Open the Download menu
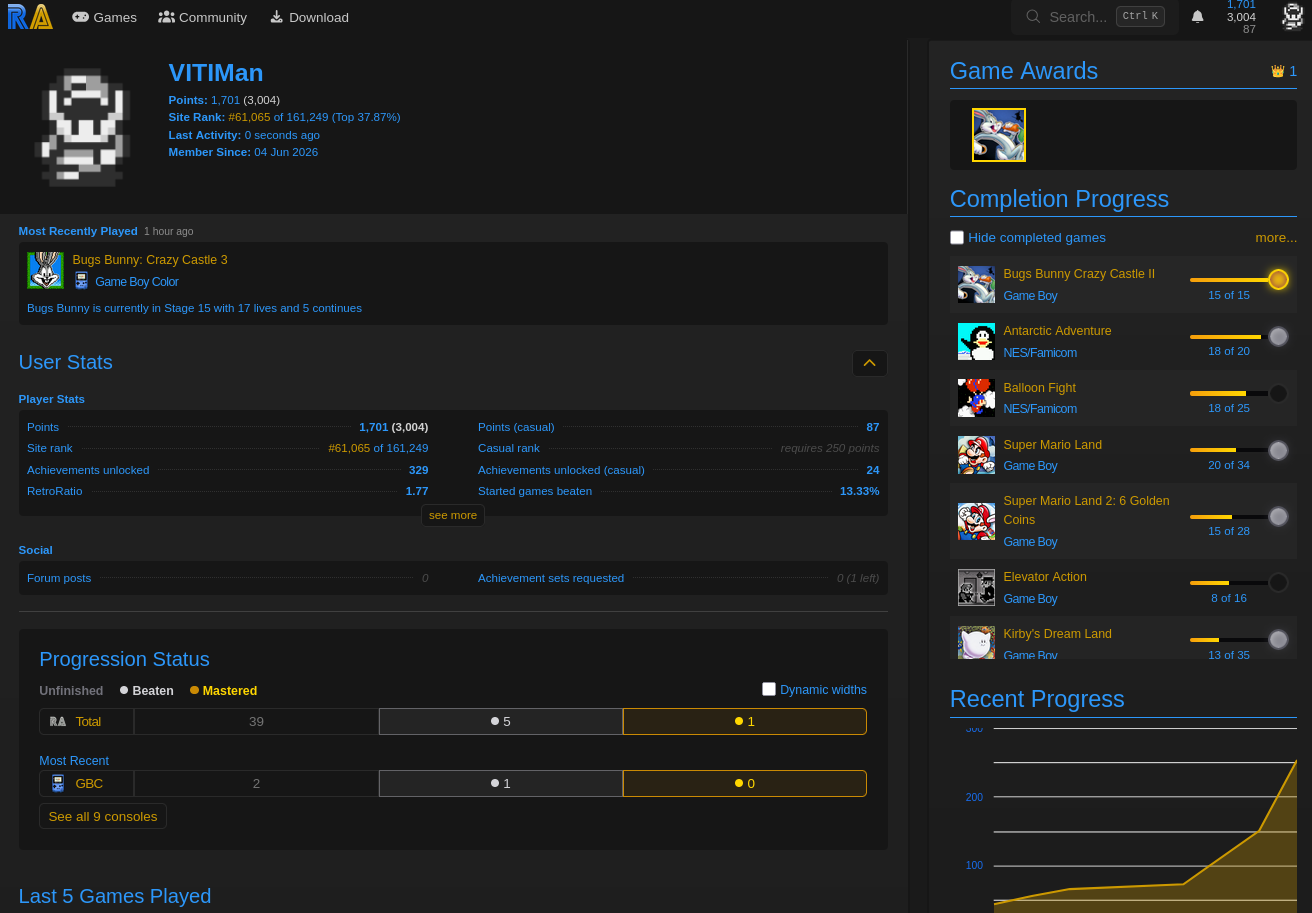The width and height of the screenshot is (1312, 913). (x=309, y=17)
